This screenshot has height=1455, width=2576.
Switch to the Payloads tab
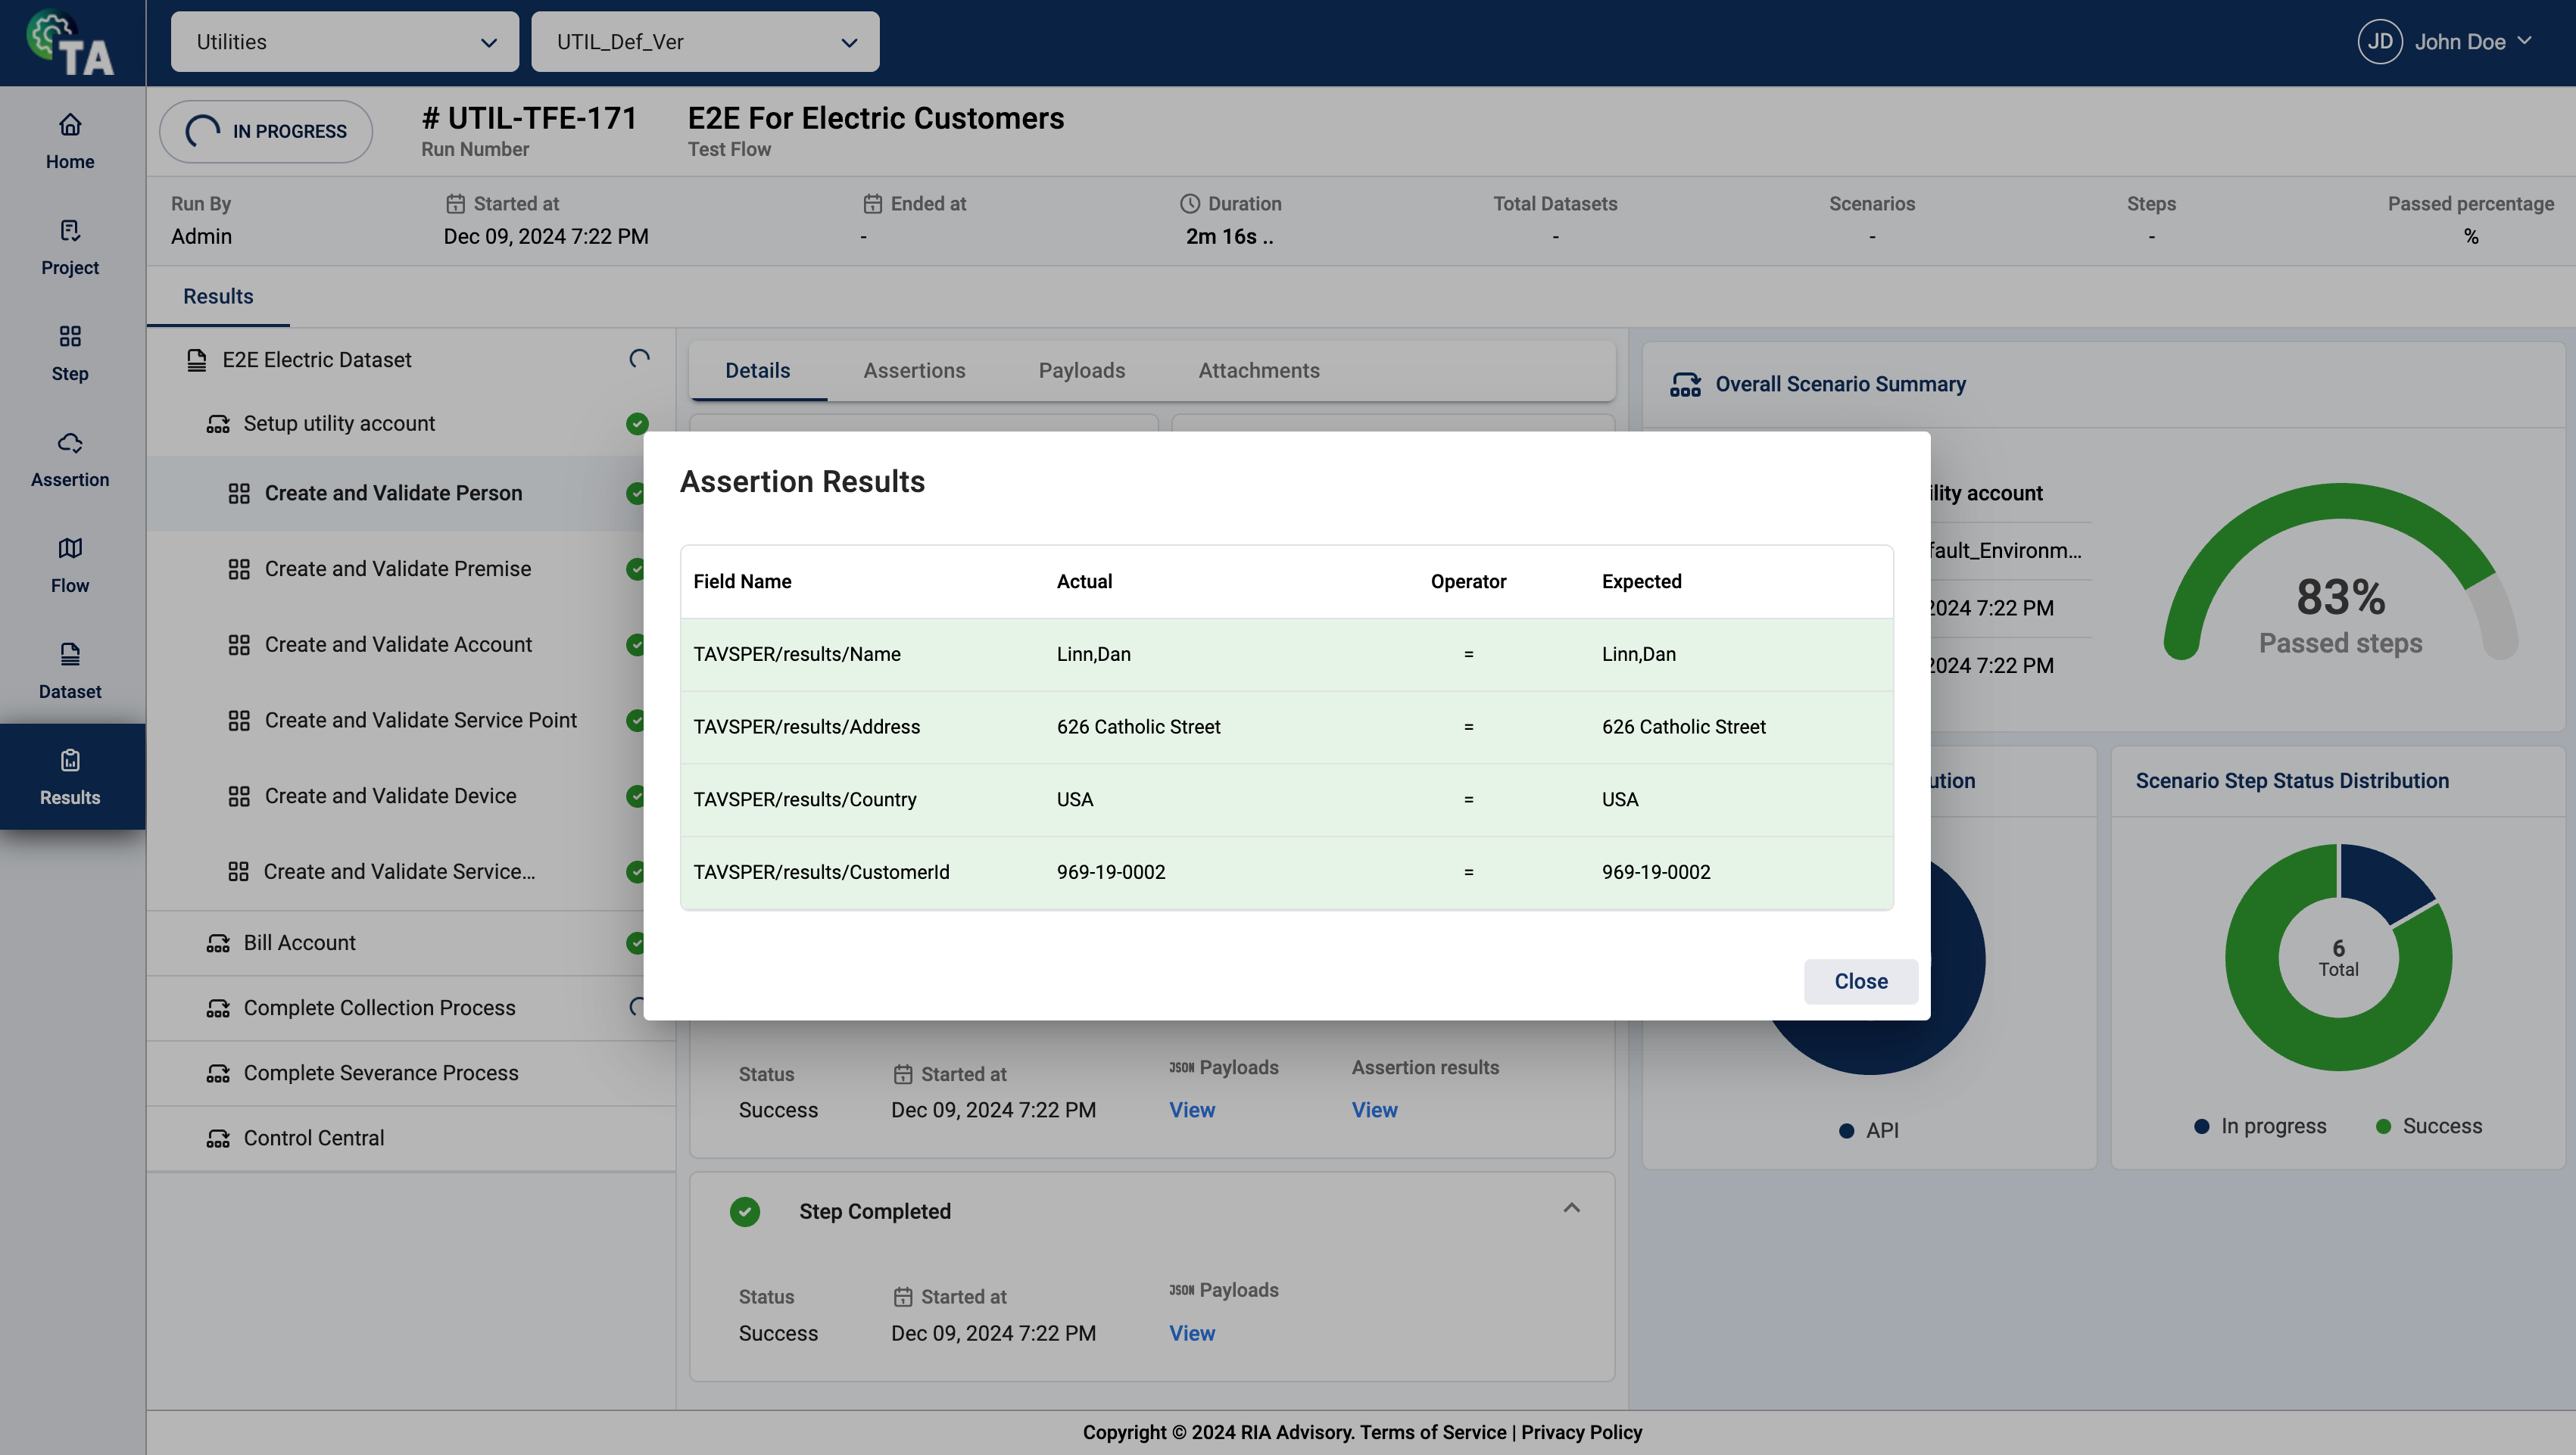[1081, 371]
